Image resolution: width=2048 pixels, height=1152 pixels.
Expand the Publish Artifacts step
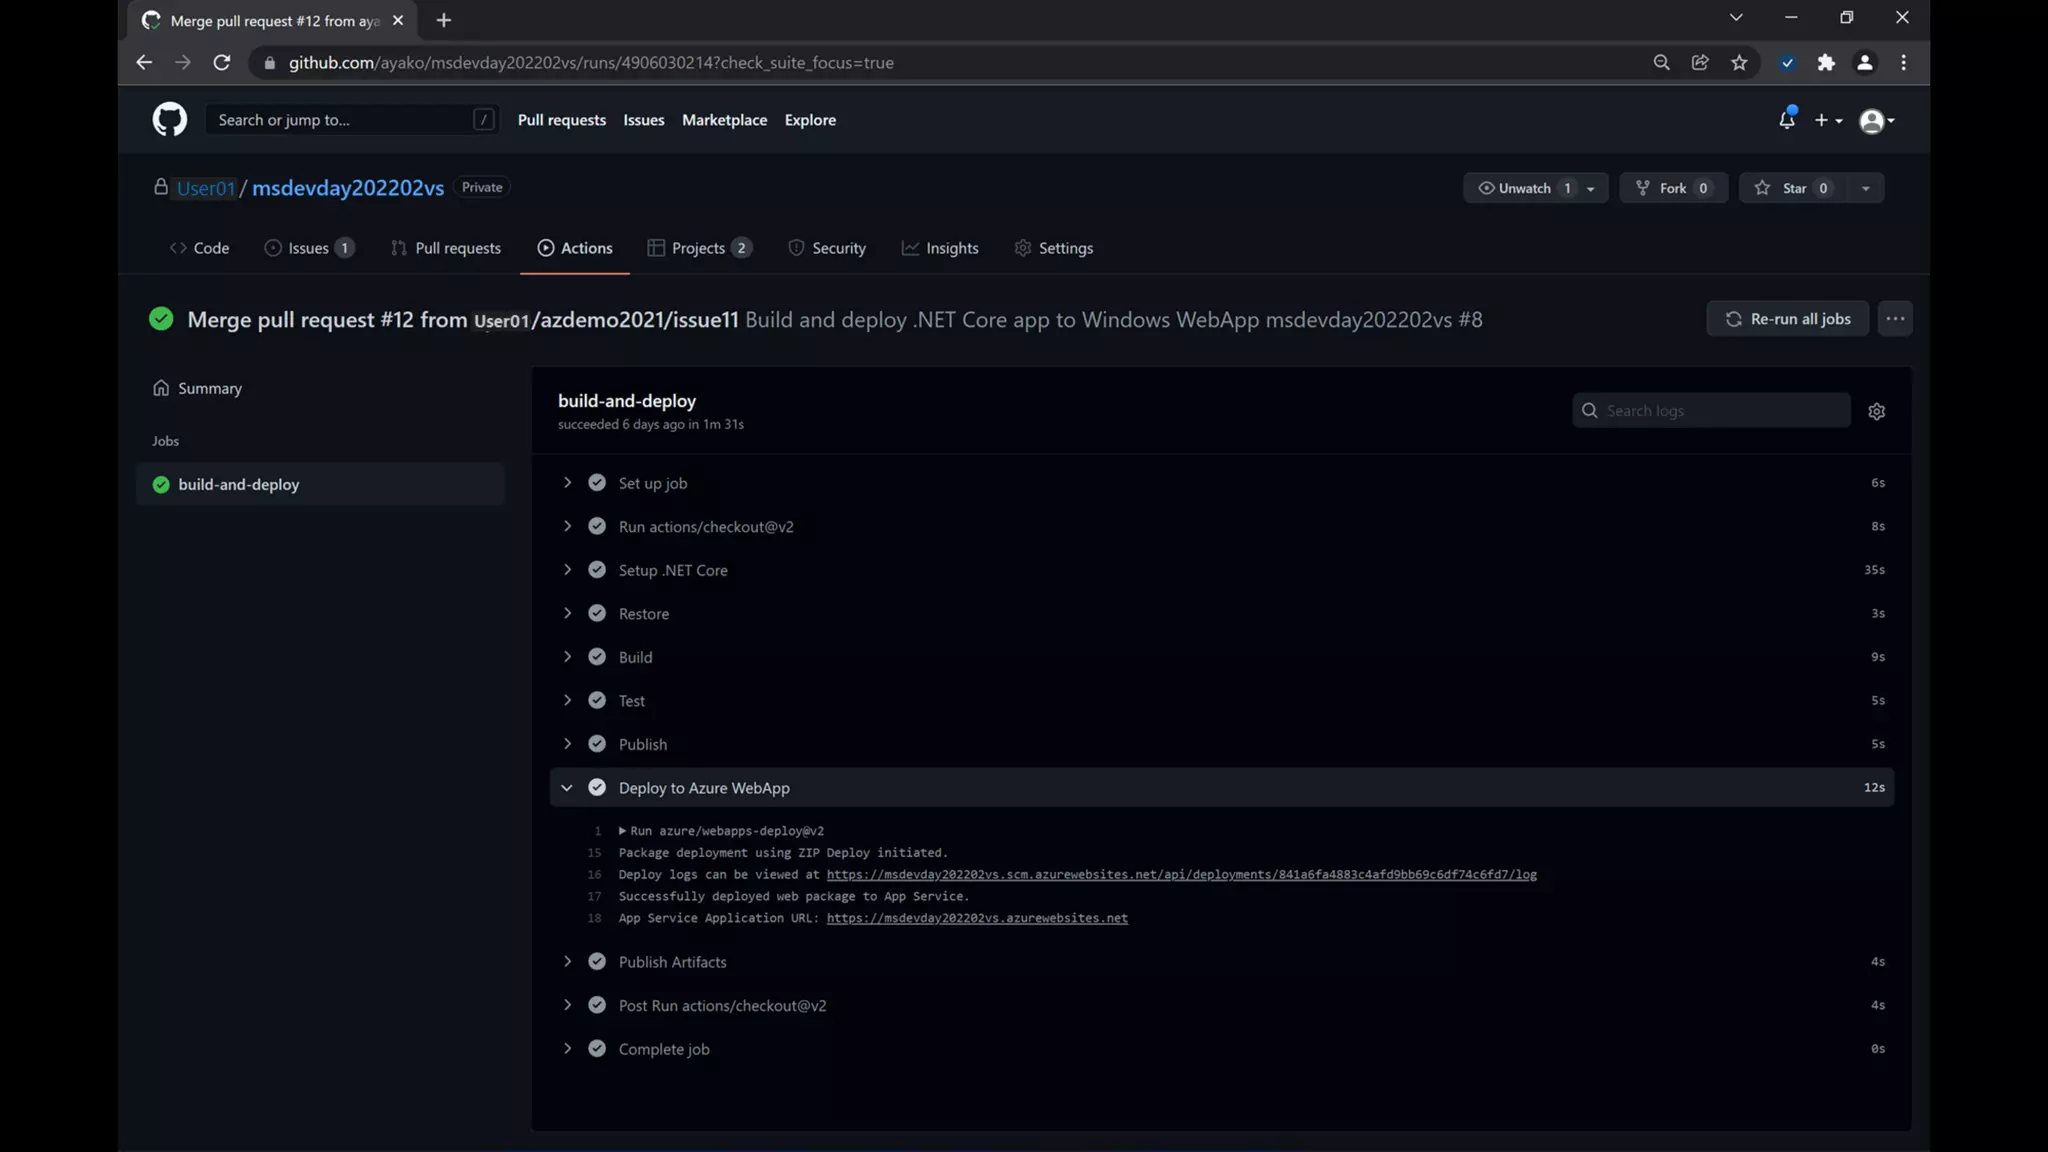[x=567, y=962]
